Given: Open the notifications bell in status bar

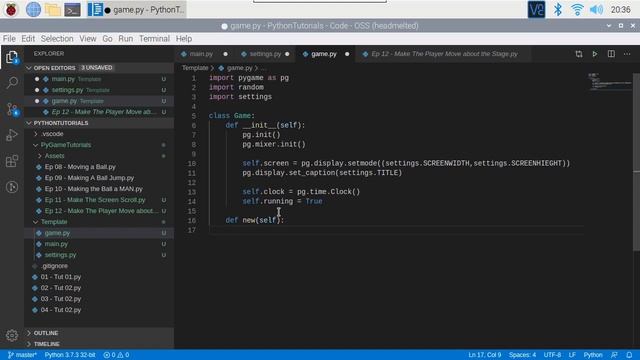Looking at the screenshot, I should tap(629, 355).
